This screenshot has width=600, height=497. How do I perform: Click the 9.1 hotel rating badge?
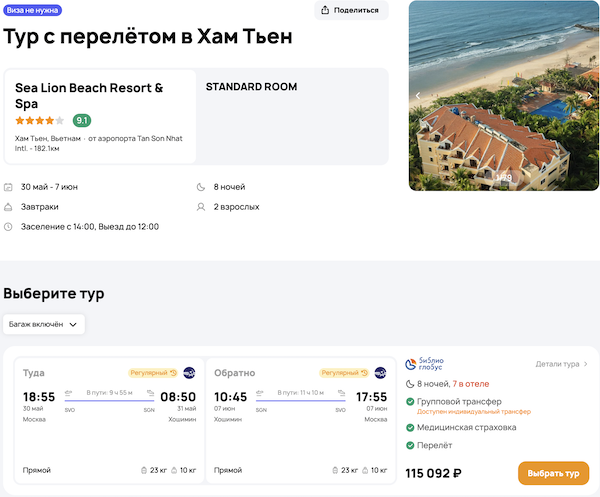pos(82,120)
